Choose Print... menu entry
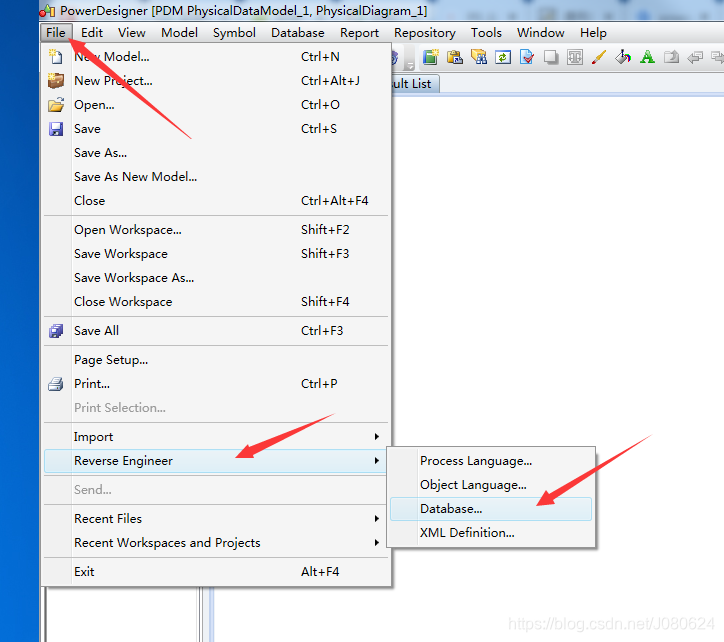724x642 pixels. pos(216,384)
